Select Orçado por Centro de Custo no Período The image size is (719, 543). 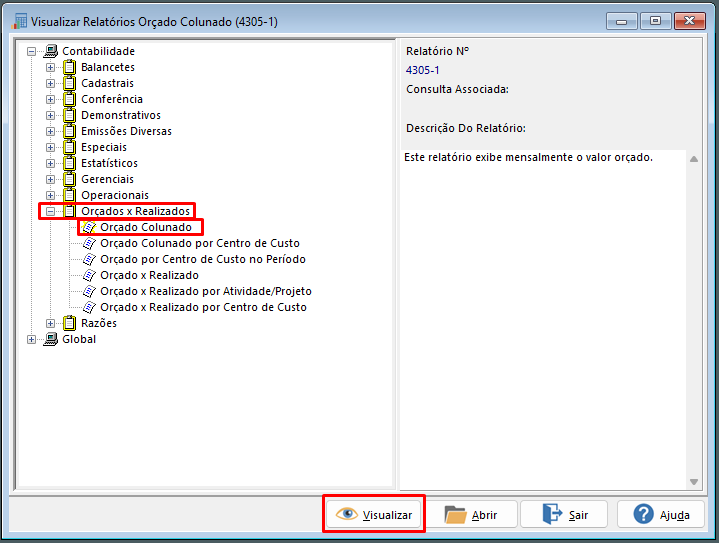point(203,260)
